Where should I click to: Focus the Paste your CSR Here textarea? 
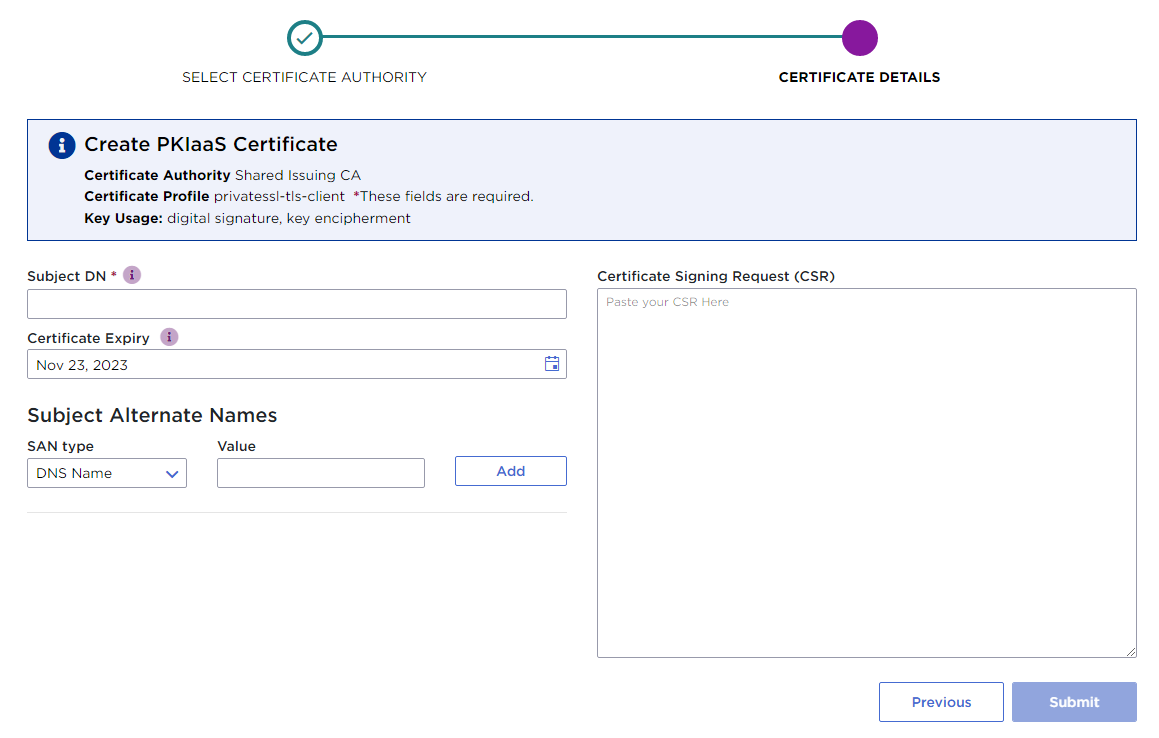[866, 472]
